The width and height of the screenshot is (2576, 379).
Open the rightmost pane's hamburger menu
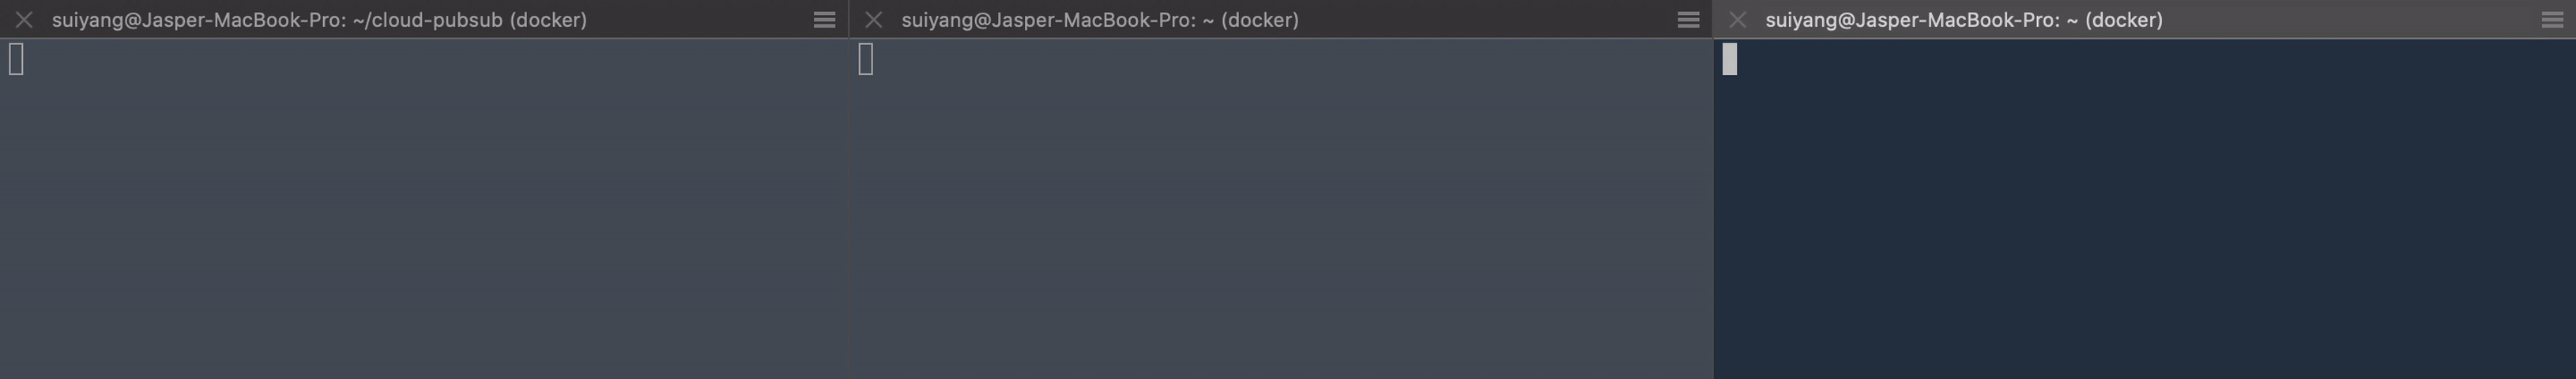pyautogui.click(x=2552, y=20)
